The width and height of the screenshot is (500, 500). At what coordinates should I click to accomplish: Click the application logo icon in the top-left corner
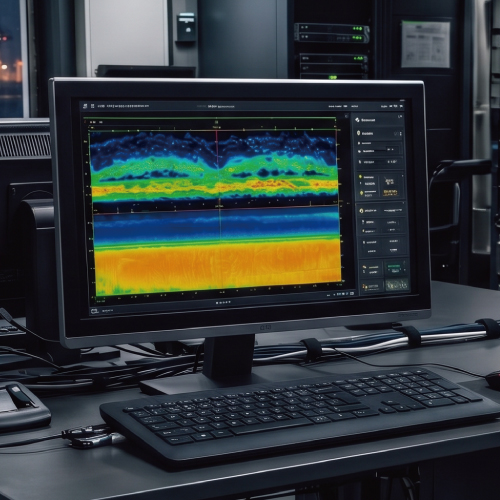(85, 106)
